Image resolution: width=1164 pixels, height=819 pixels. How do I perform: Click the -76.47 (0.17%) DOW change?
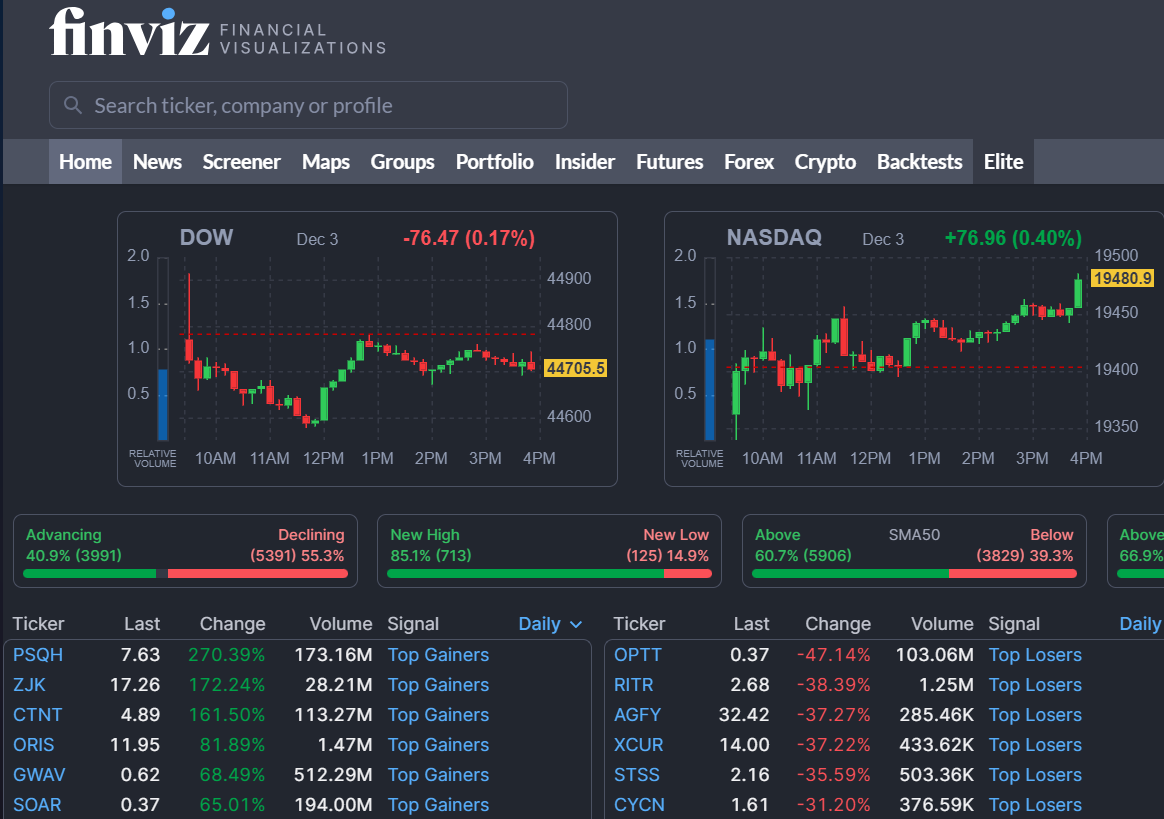point(468,238)
